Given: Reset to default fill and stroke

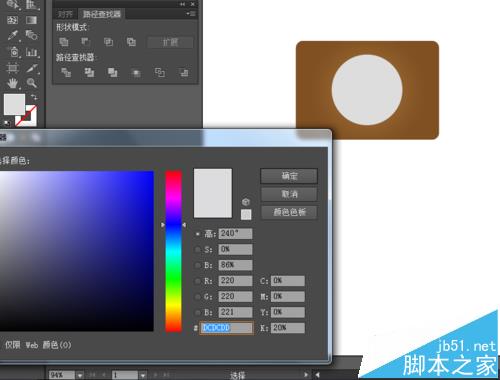Looking at the screenshot, I should coord(7,122).
